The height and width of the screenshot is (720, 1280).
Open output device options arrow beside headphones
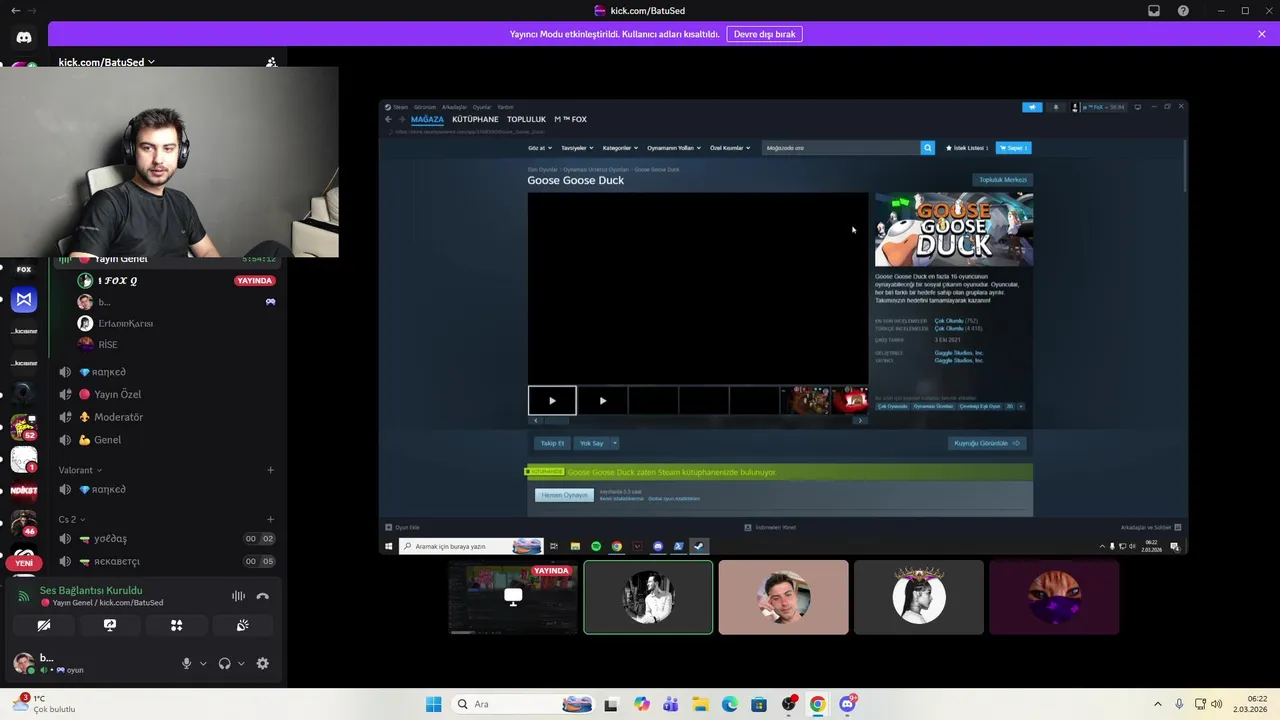click(x=241, y=663)
